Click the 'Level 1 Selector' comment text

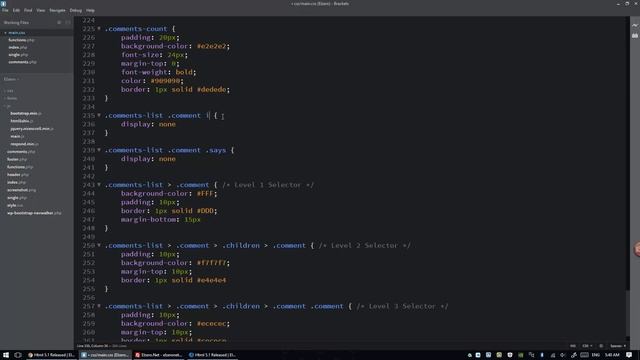click(x=268, y=185)
